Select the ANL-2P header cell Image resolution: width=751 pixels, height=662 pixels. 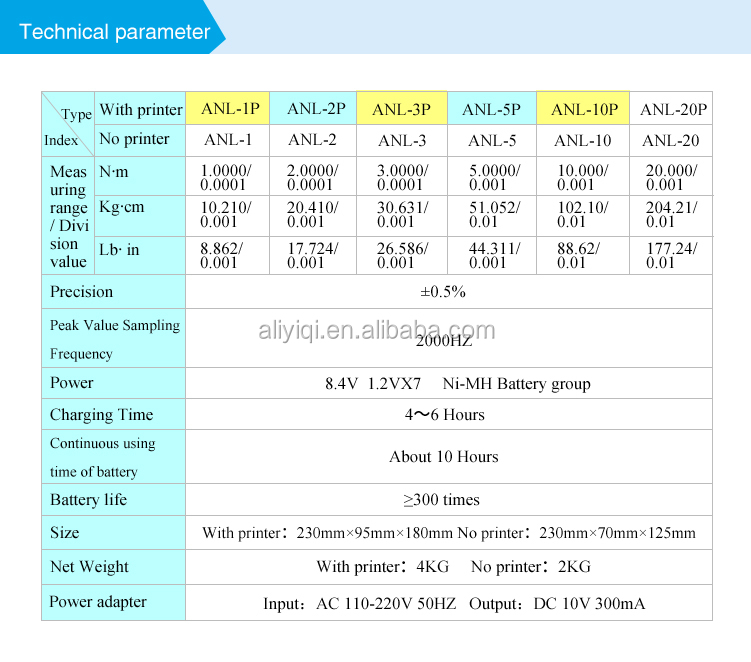tap(313, 108)
